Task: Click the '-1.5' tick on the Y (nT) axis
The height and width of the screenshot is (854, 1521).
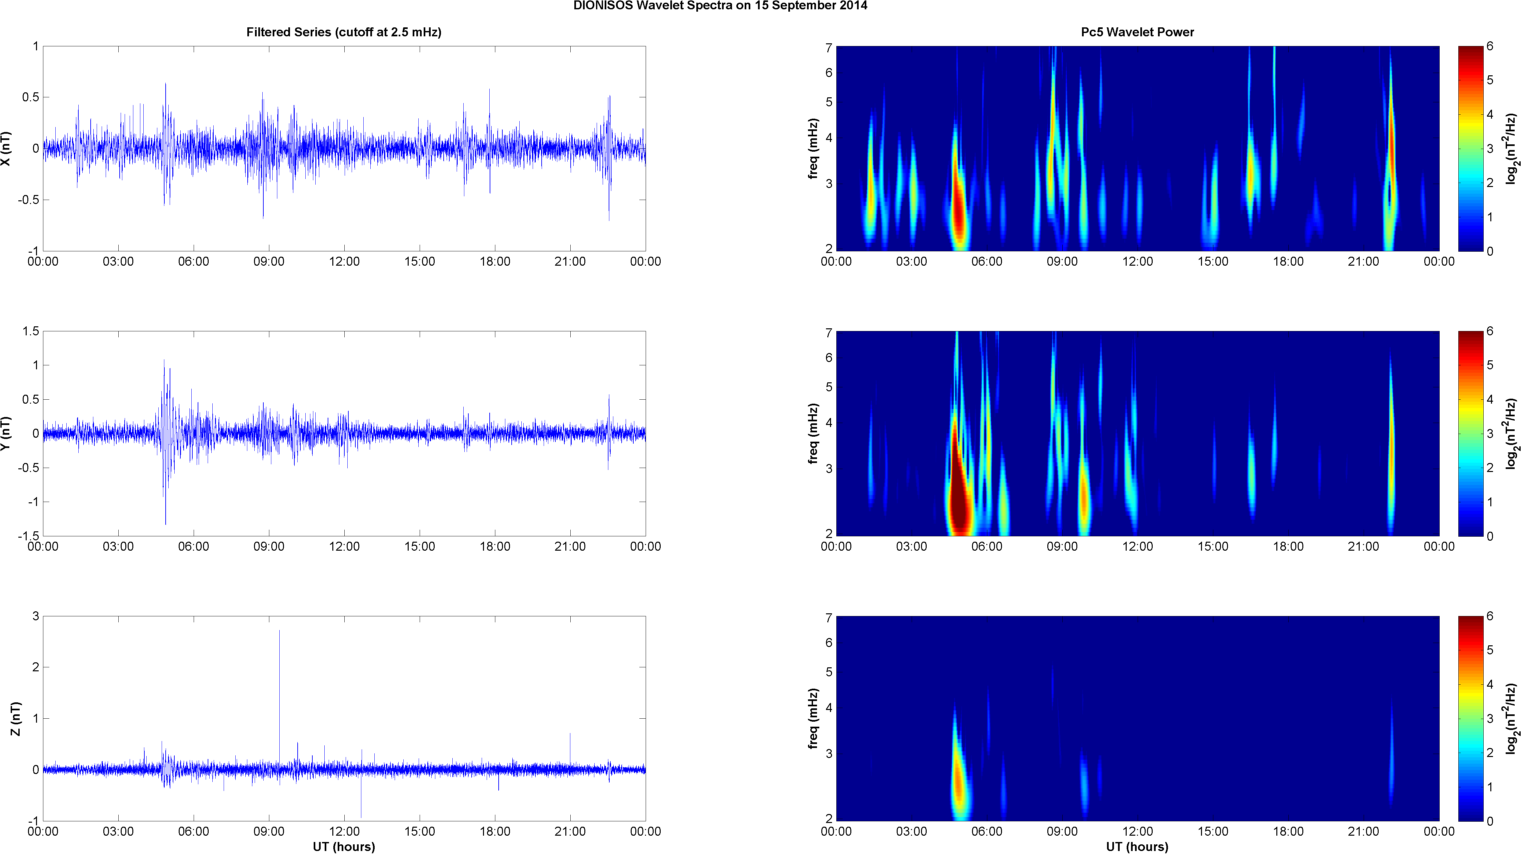Action: click(x=28, y=536)
